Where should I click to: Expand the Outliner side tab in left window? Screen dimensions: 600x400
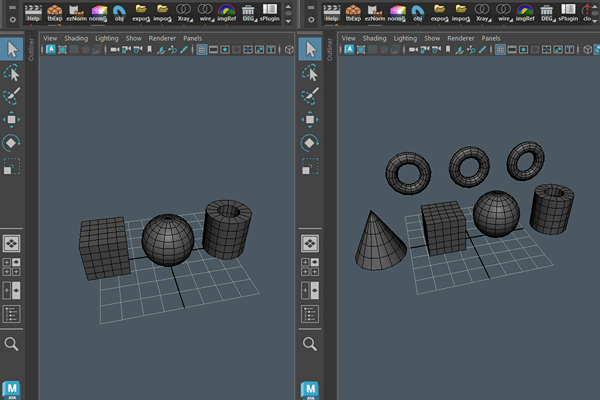(31, 52)
